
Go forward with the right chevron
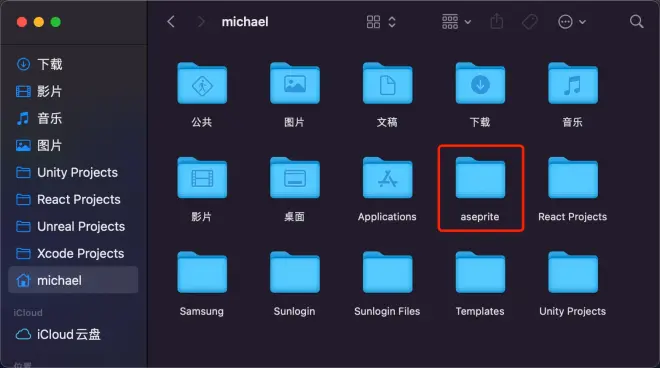pos(201,22)
